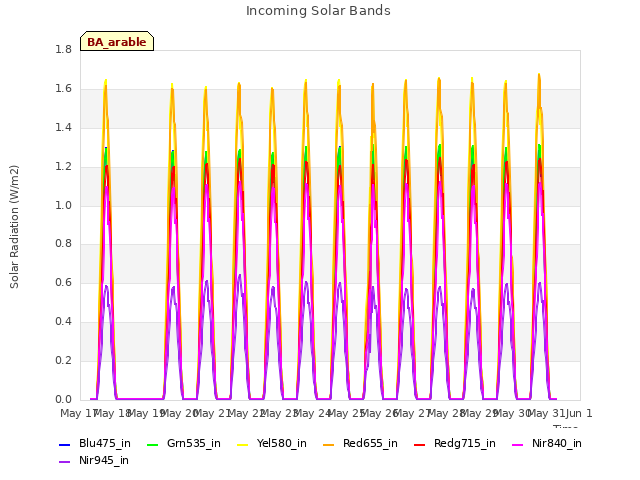Click the Jun 1 x-axis date label
Image resolution: width=640 pixels, height=480 pixels.
[x=579, y=413]
